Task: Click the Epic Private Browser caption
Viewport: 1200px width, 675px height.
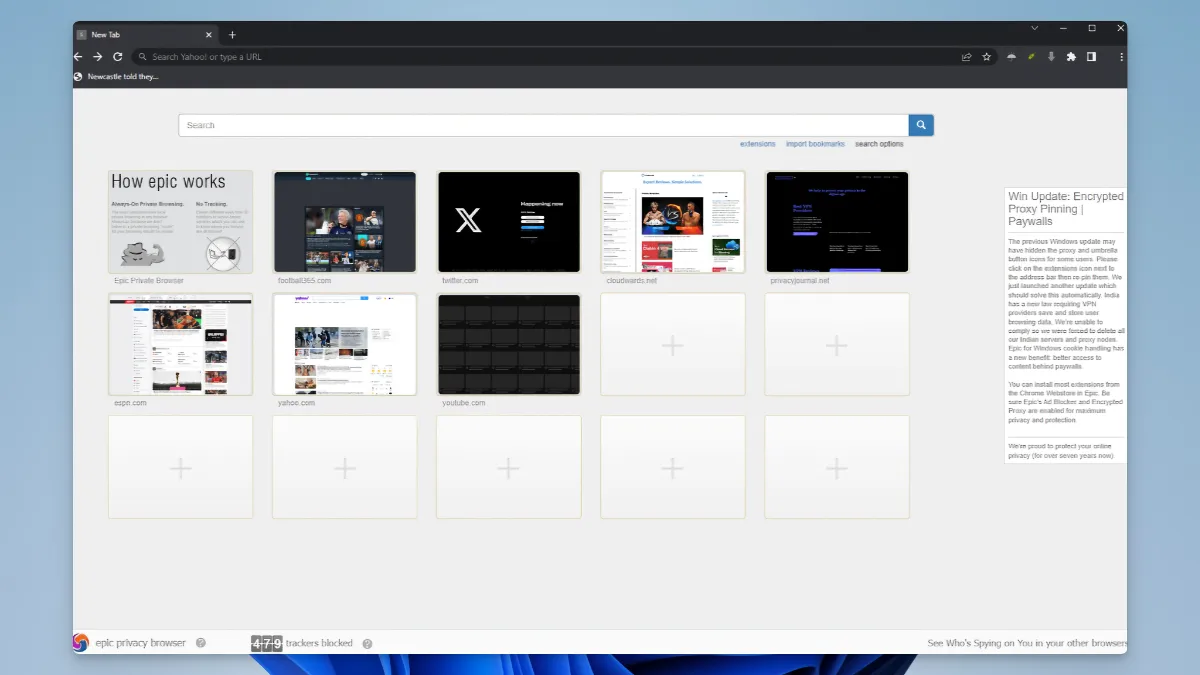Action: (149, 281)
